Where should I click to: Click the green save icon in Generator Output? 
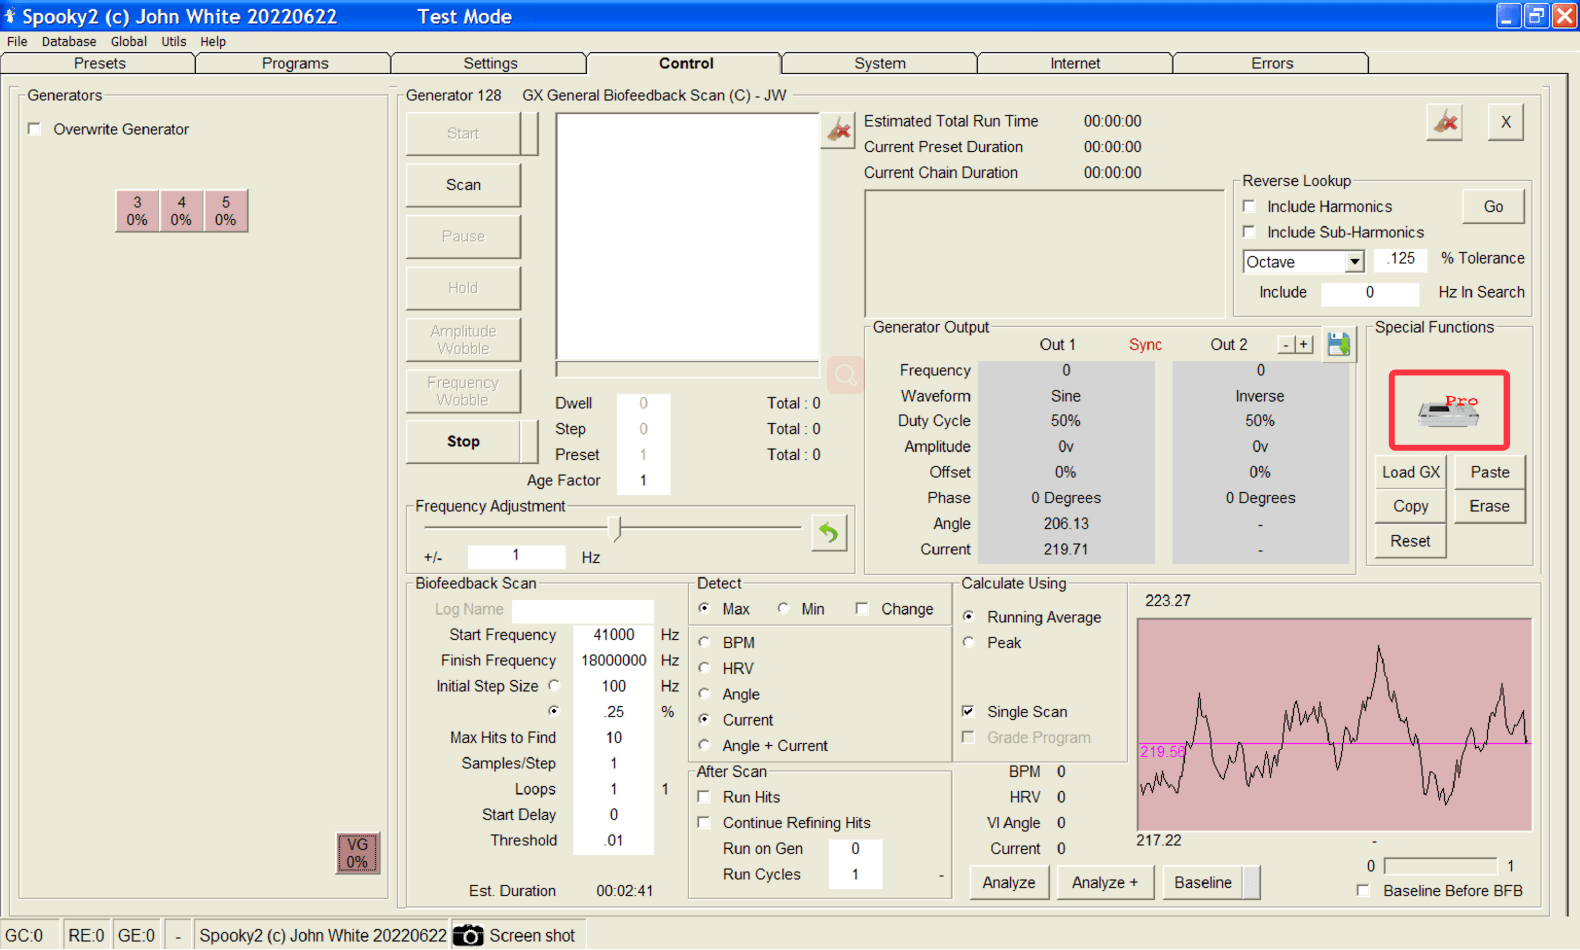click(1338, 345)
